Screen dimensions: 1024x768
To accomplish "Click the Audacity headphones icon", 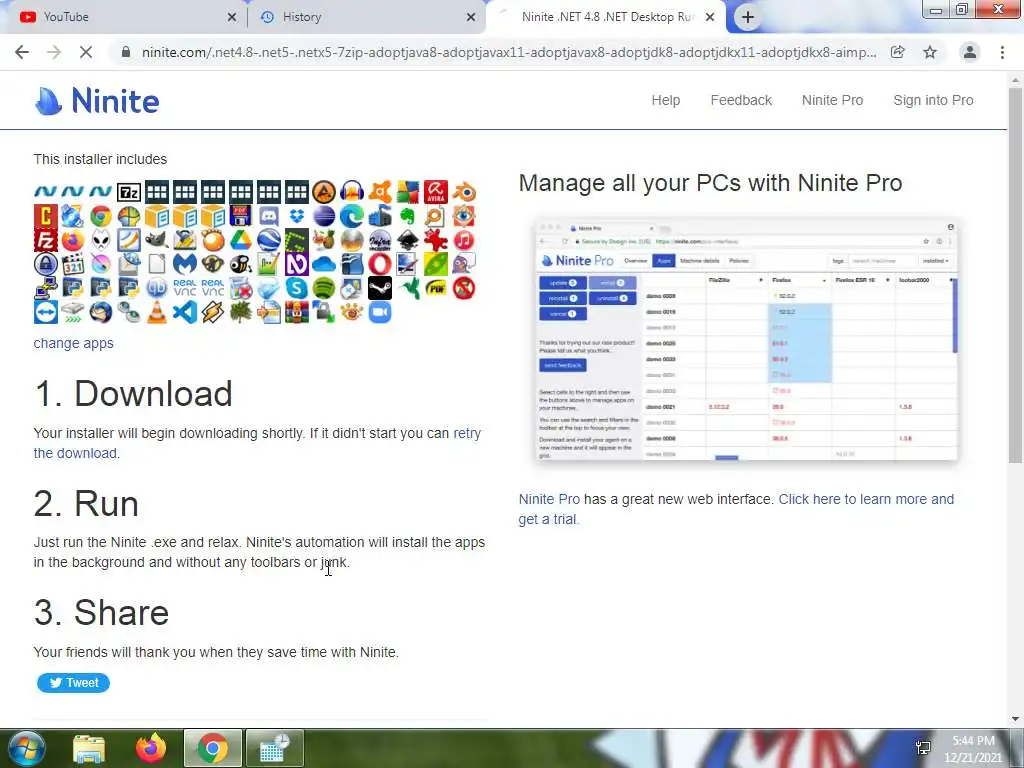I will [352, 193].
